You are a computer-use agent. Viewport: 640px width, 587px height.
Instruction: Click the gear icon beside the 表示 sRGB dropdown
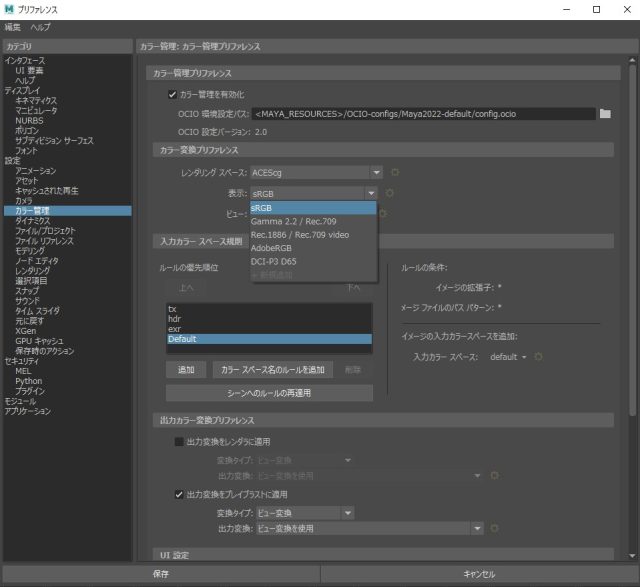(x=390, y=192)
